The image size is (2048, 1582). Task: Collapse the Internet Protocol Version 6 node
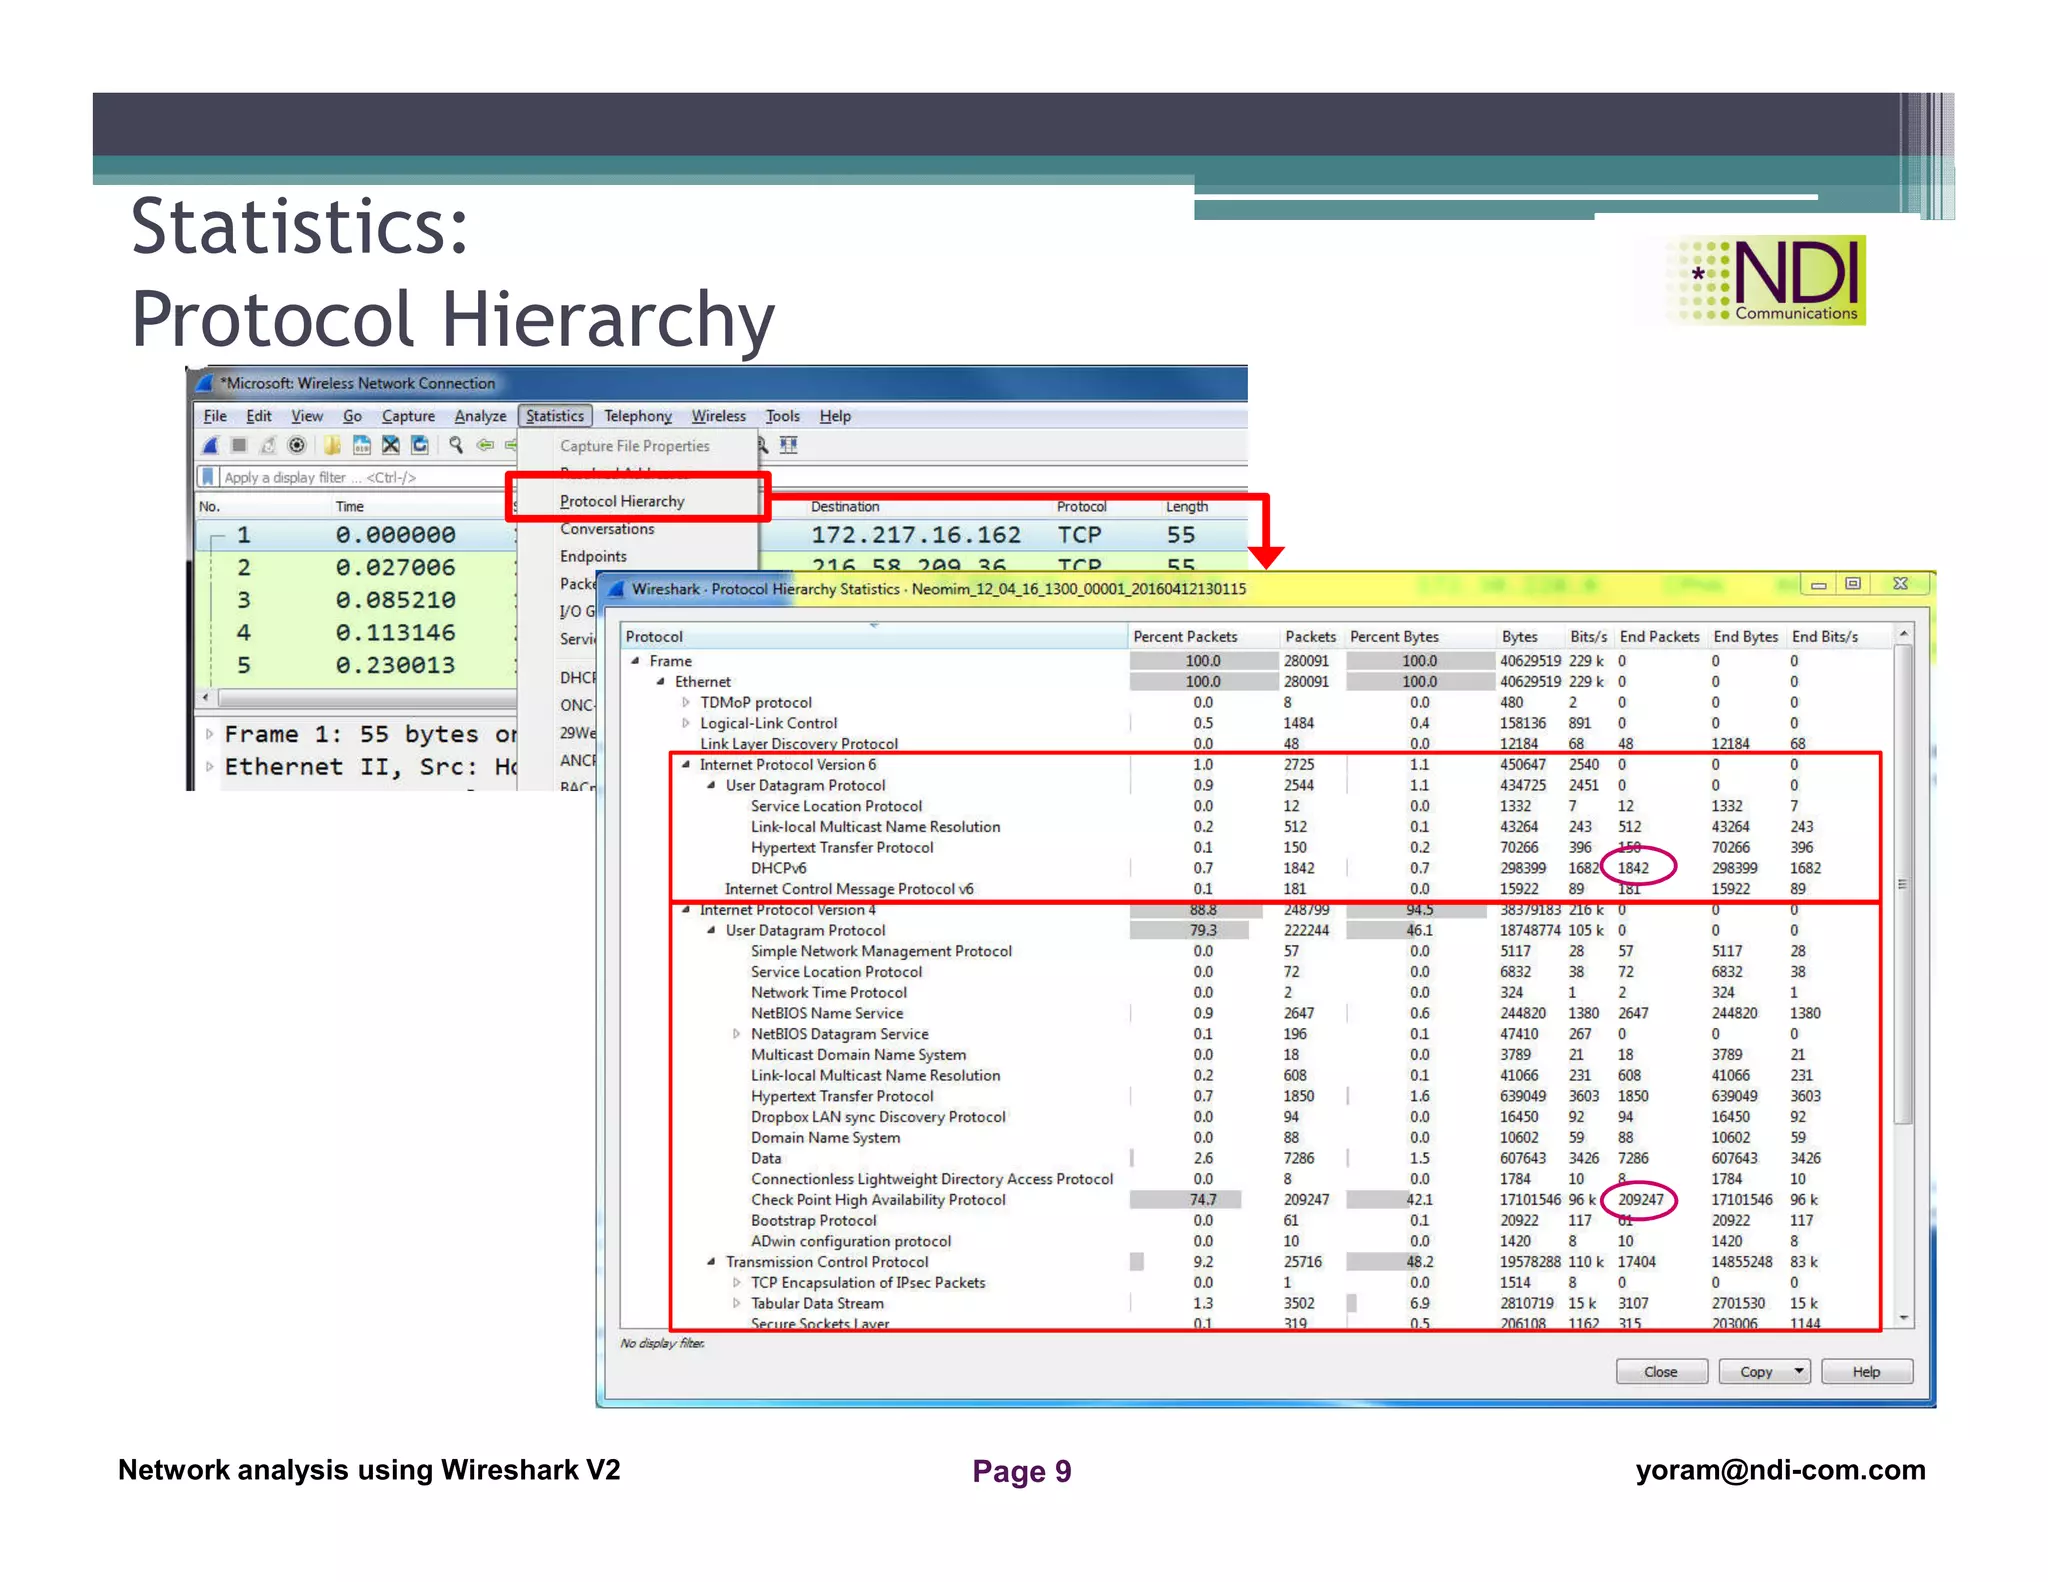pyautogui.click(x=686, y=765)
